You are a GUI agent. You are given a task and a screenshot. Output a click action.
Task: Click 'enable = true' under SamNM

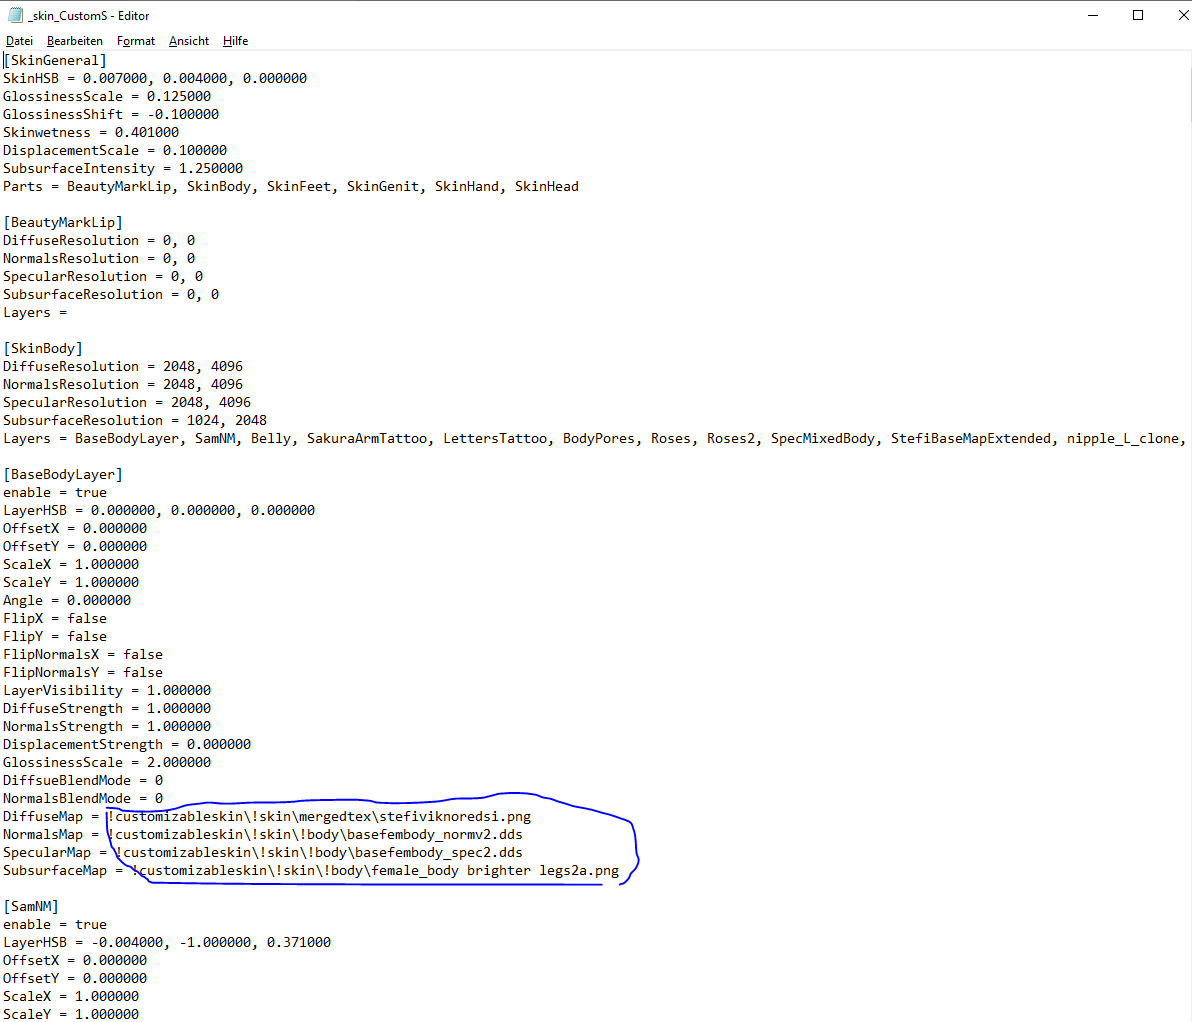pyautogui.click(x=55, y=925)
